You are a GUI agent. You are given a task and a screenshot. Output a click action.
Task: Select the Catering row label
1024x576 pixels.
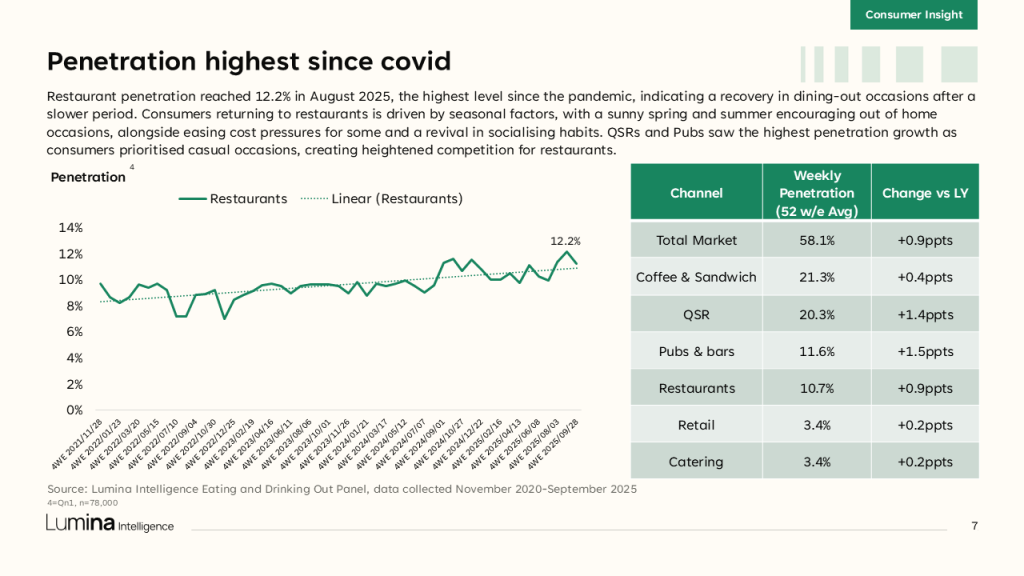[696, 461]
